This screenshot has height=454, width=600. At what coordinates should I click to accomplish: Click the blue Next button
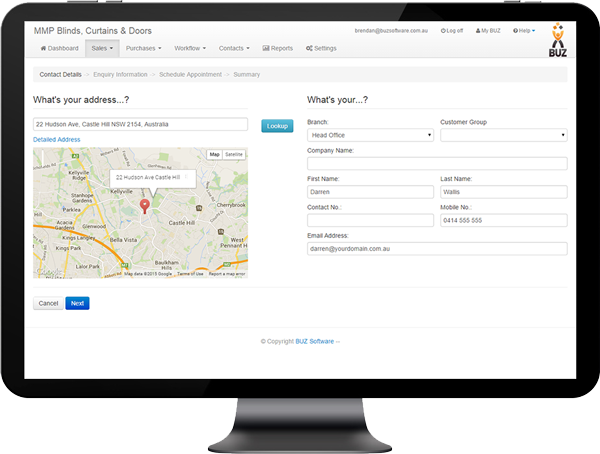[77, 303]
